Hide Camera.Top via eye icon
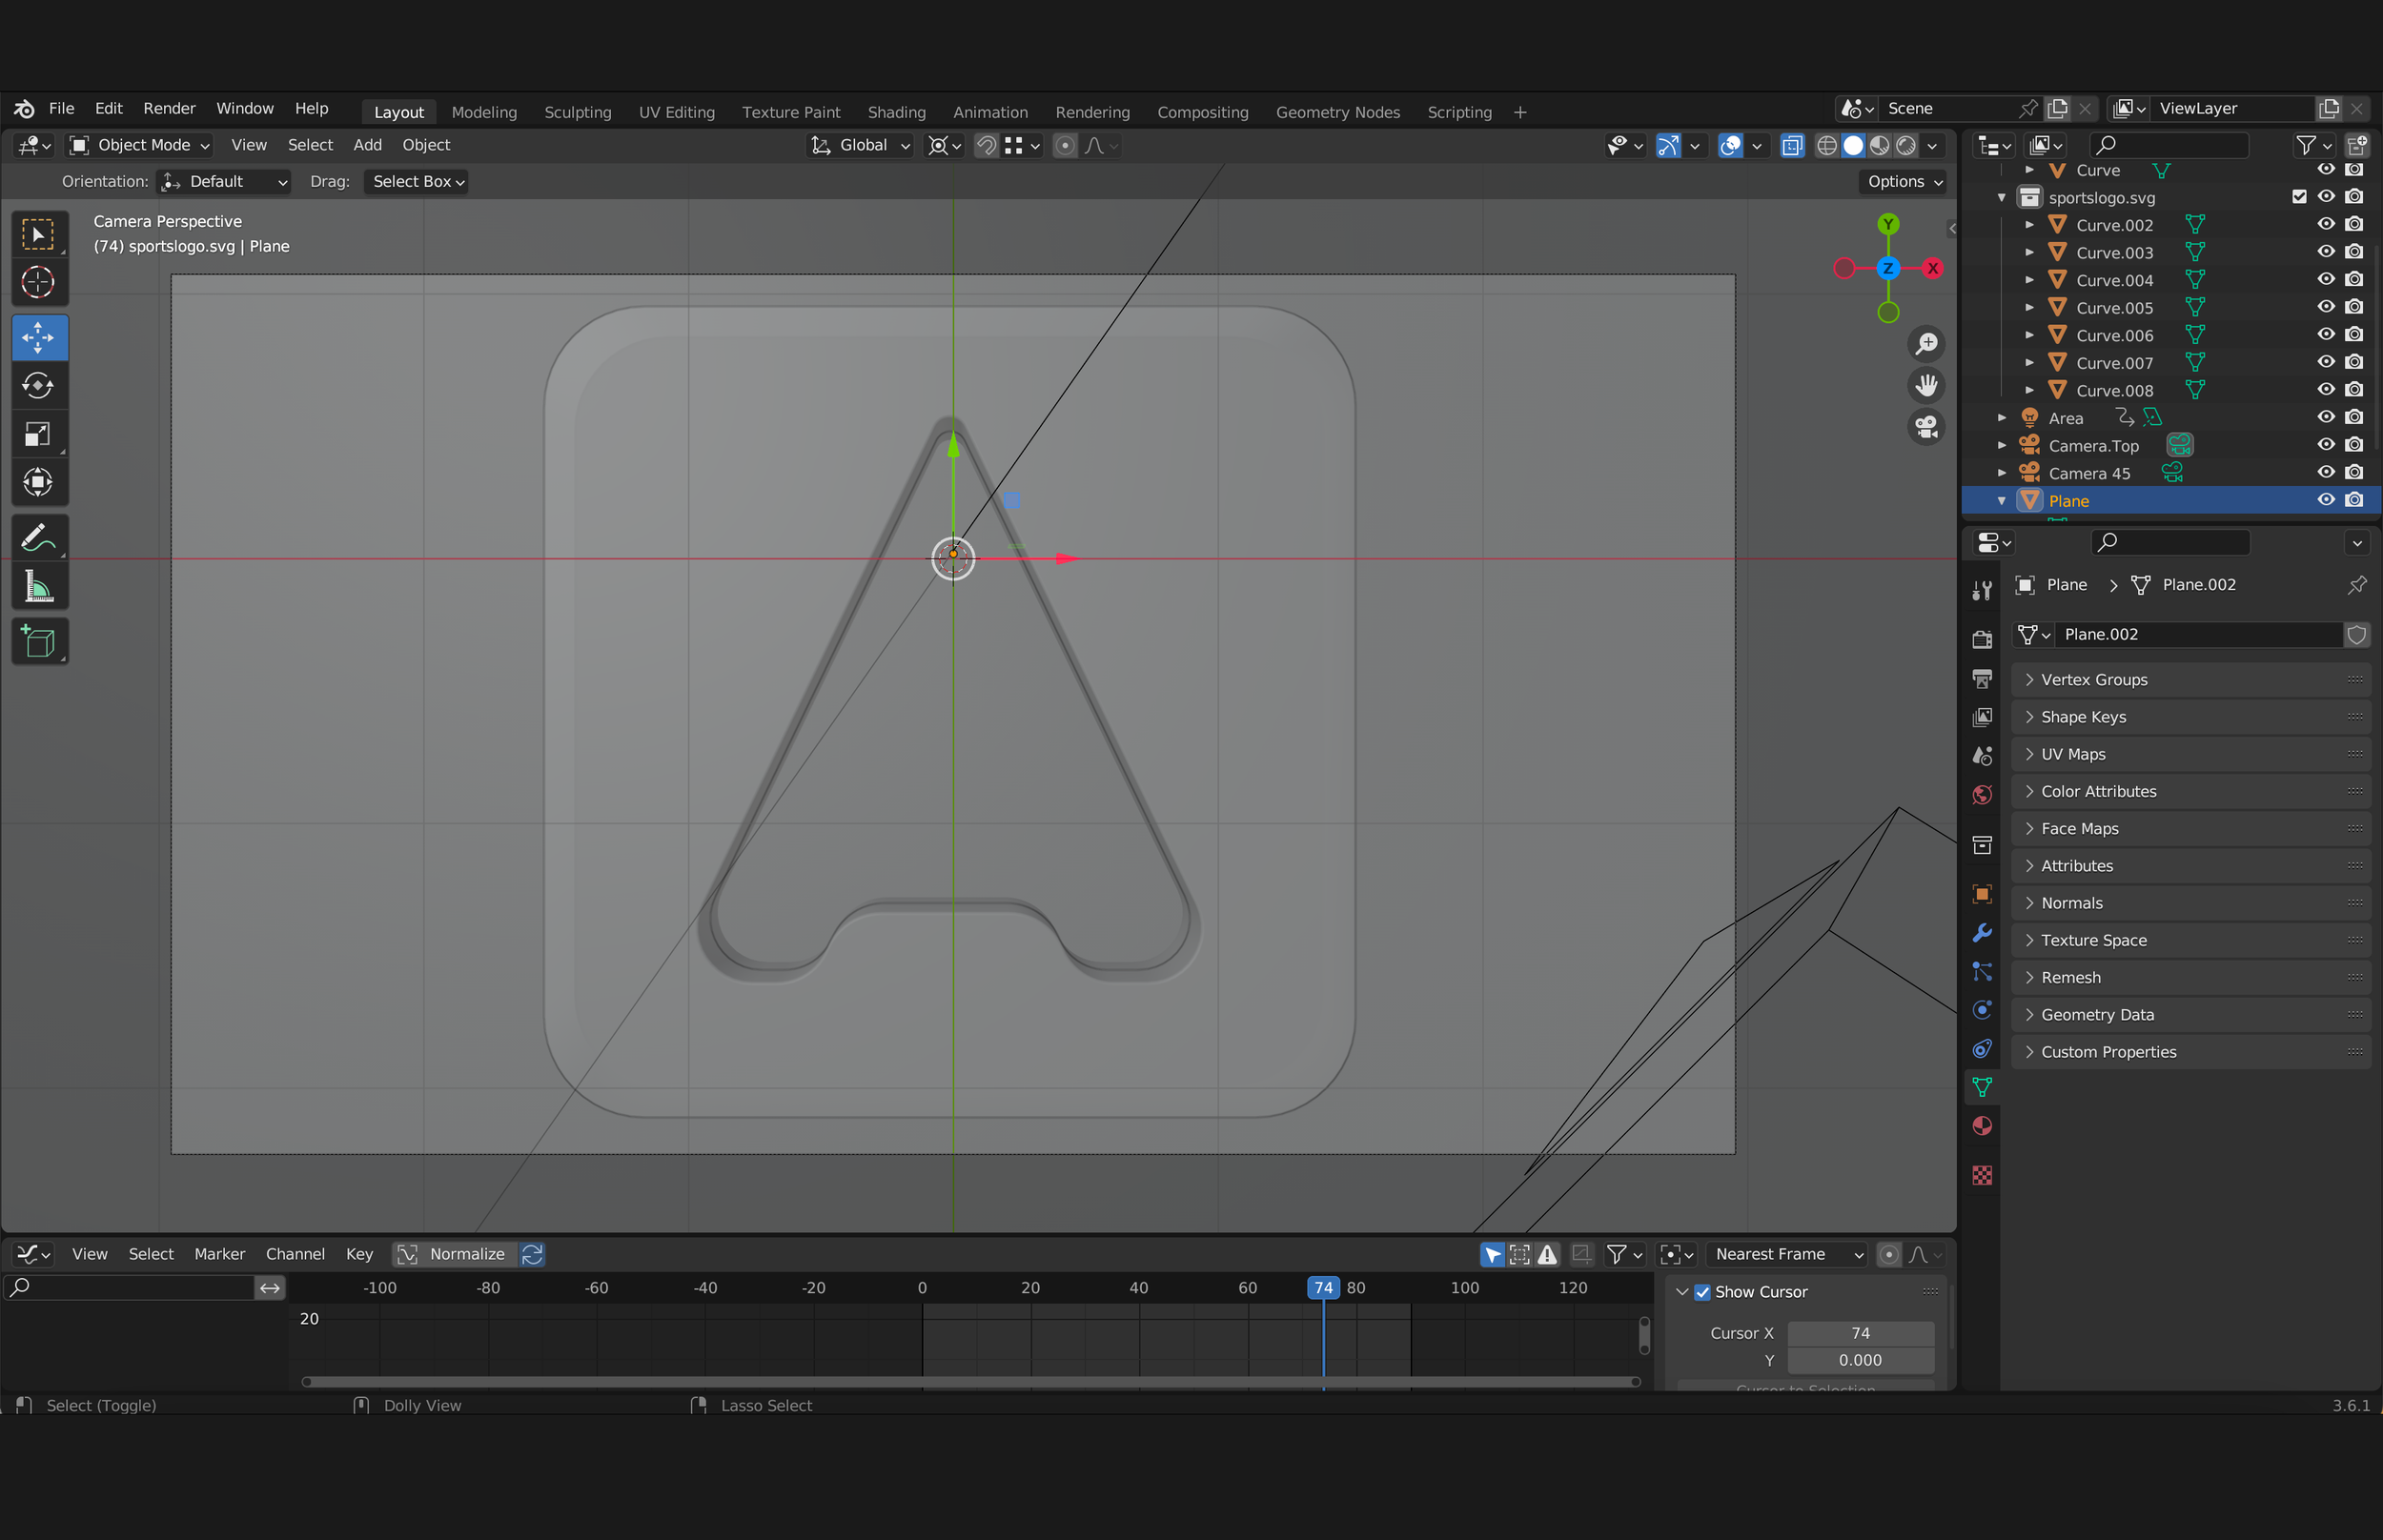The image size is (2383, 1540). (x=2326, y=445)
